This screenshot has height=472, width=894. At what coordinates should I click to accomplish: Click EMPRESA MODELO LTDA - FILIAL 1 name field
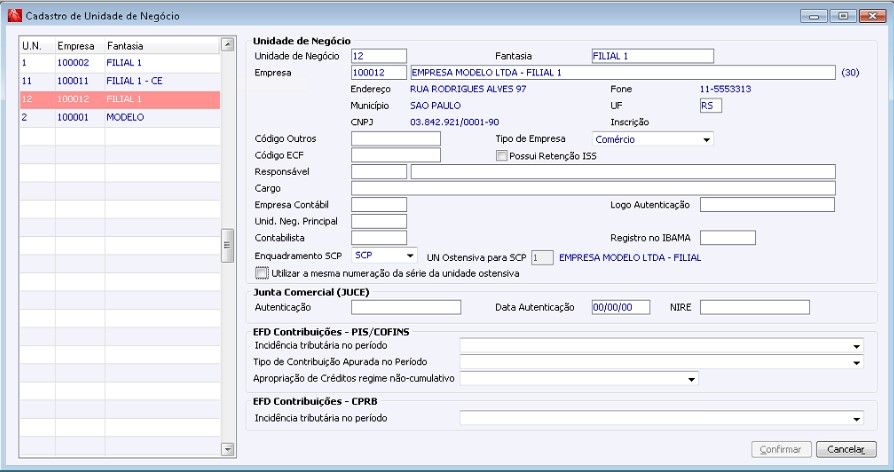623,72
